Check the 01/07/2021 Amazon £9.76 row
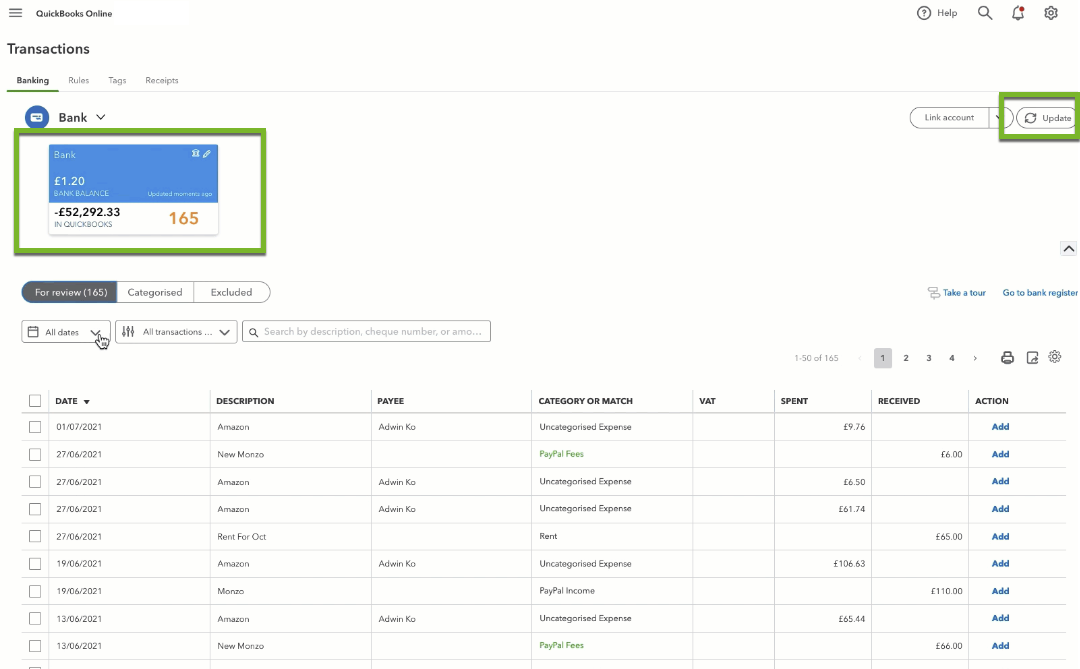This screenshot has height=669, width=1080. pyautogui.click(x=35, y=427)
